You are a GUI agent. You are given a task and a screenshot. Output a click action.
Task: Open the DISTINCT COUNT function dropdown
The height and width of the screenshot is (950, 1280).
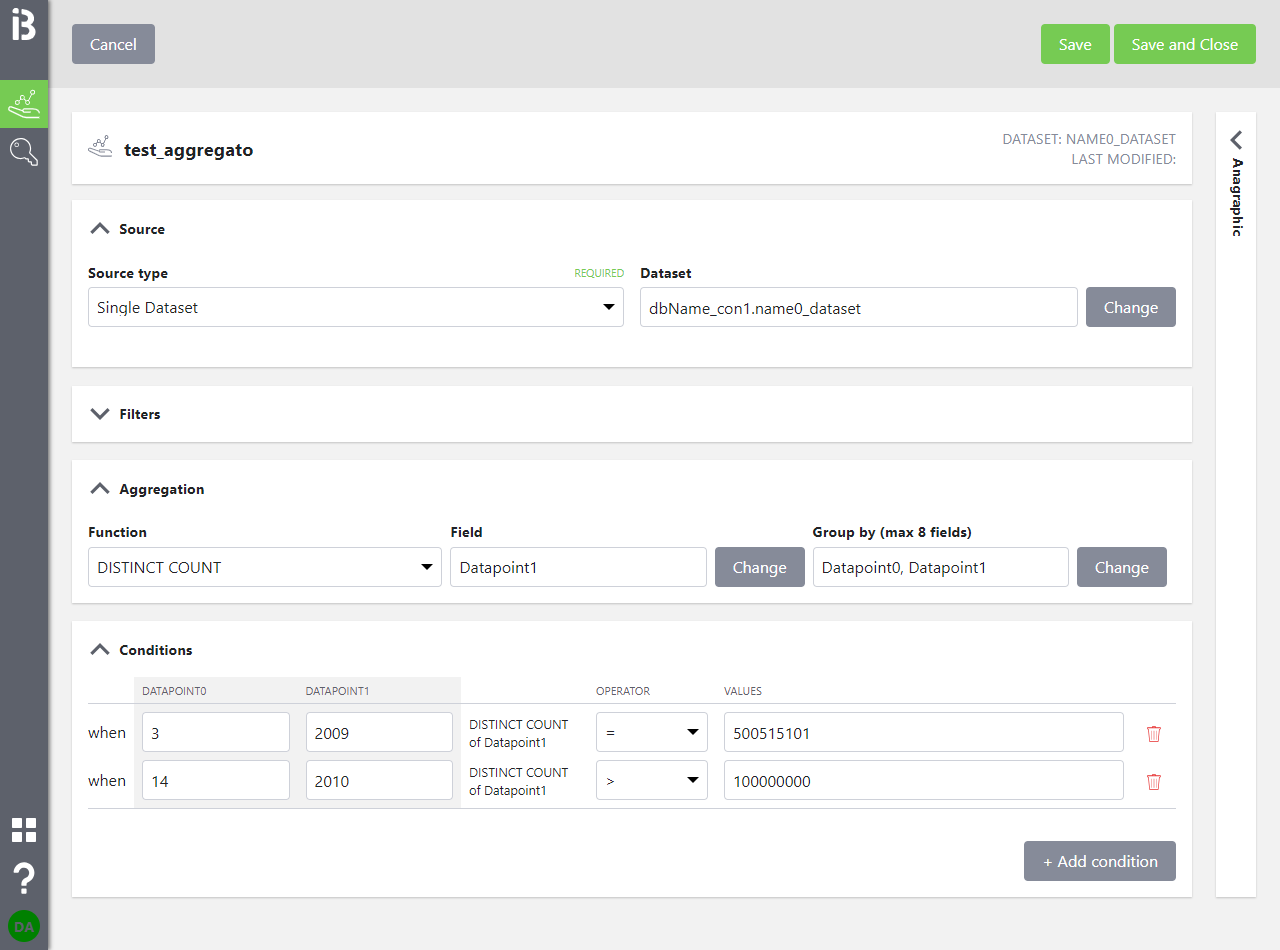pyautogui.click(x=264, y=567)
